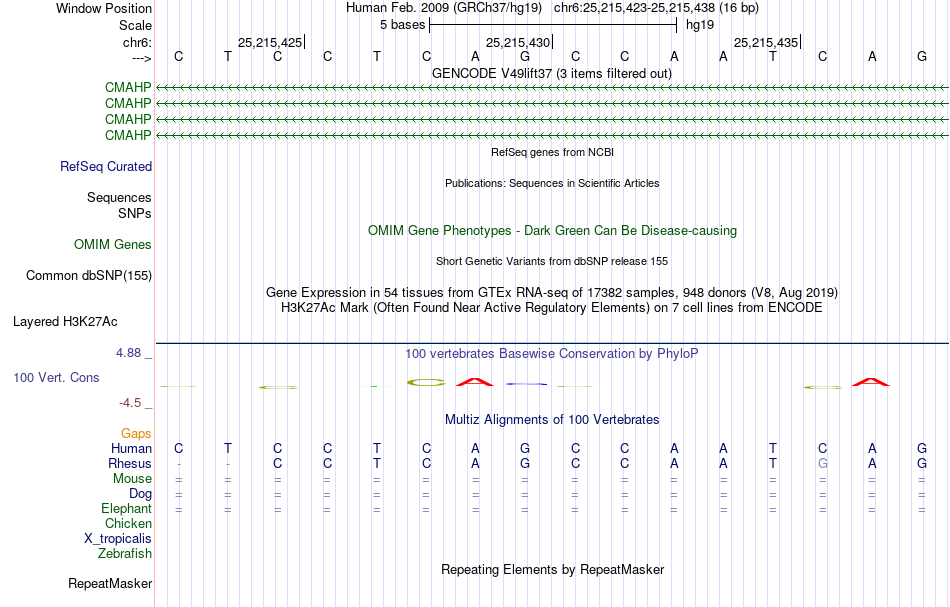Click the Dog species label
Viewport: 950px width, 607px height.
coord(140,494)
